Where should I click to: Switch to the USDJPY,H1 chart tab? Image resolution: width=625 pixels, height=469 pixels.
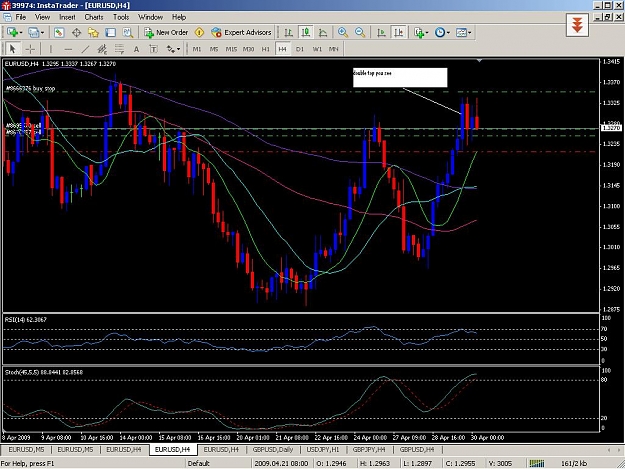322,449
